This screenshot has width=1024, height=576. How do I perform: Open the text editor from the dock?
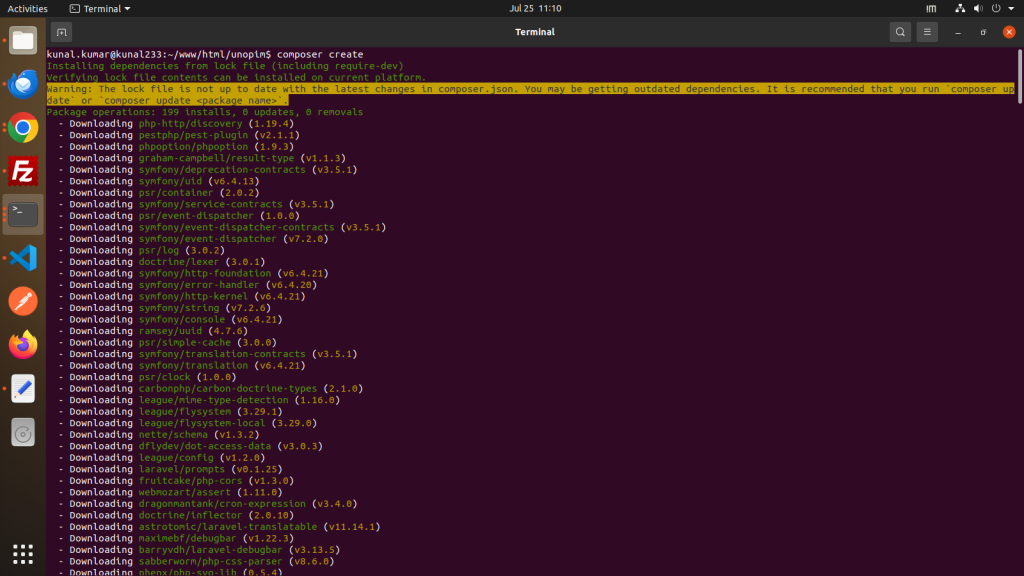(x=23, y=389)
